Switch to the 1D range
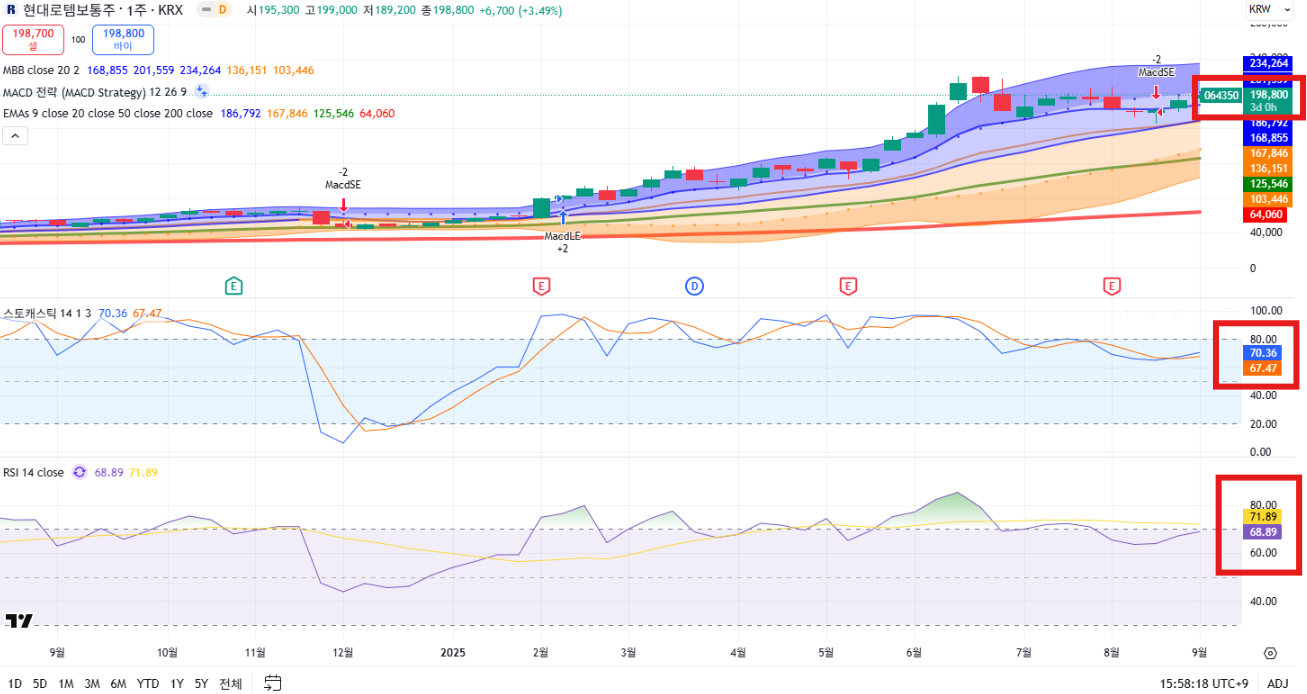The image size is (1307, 694). pyautogui.click(x=15, y=684)
